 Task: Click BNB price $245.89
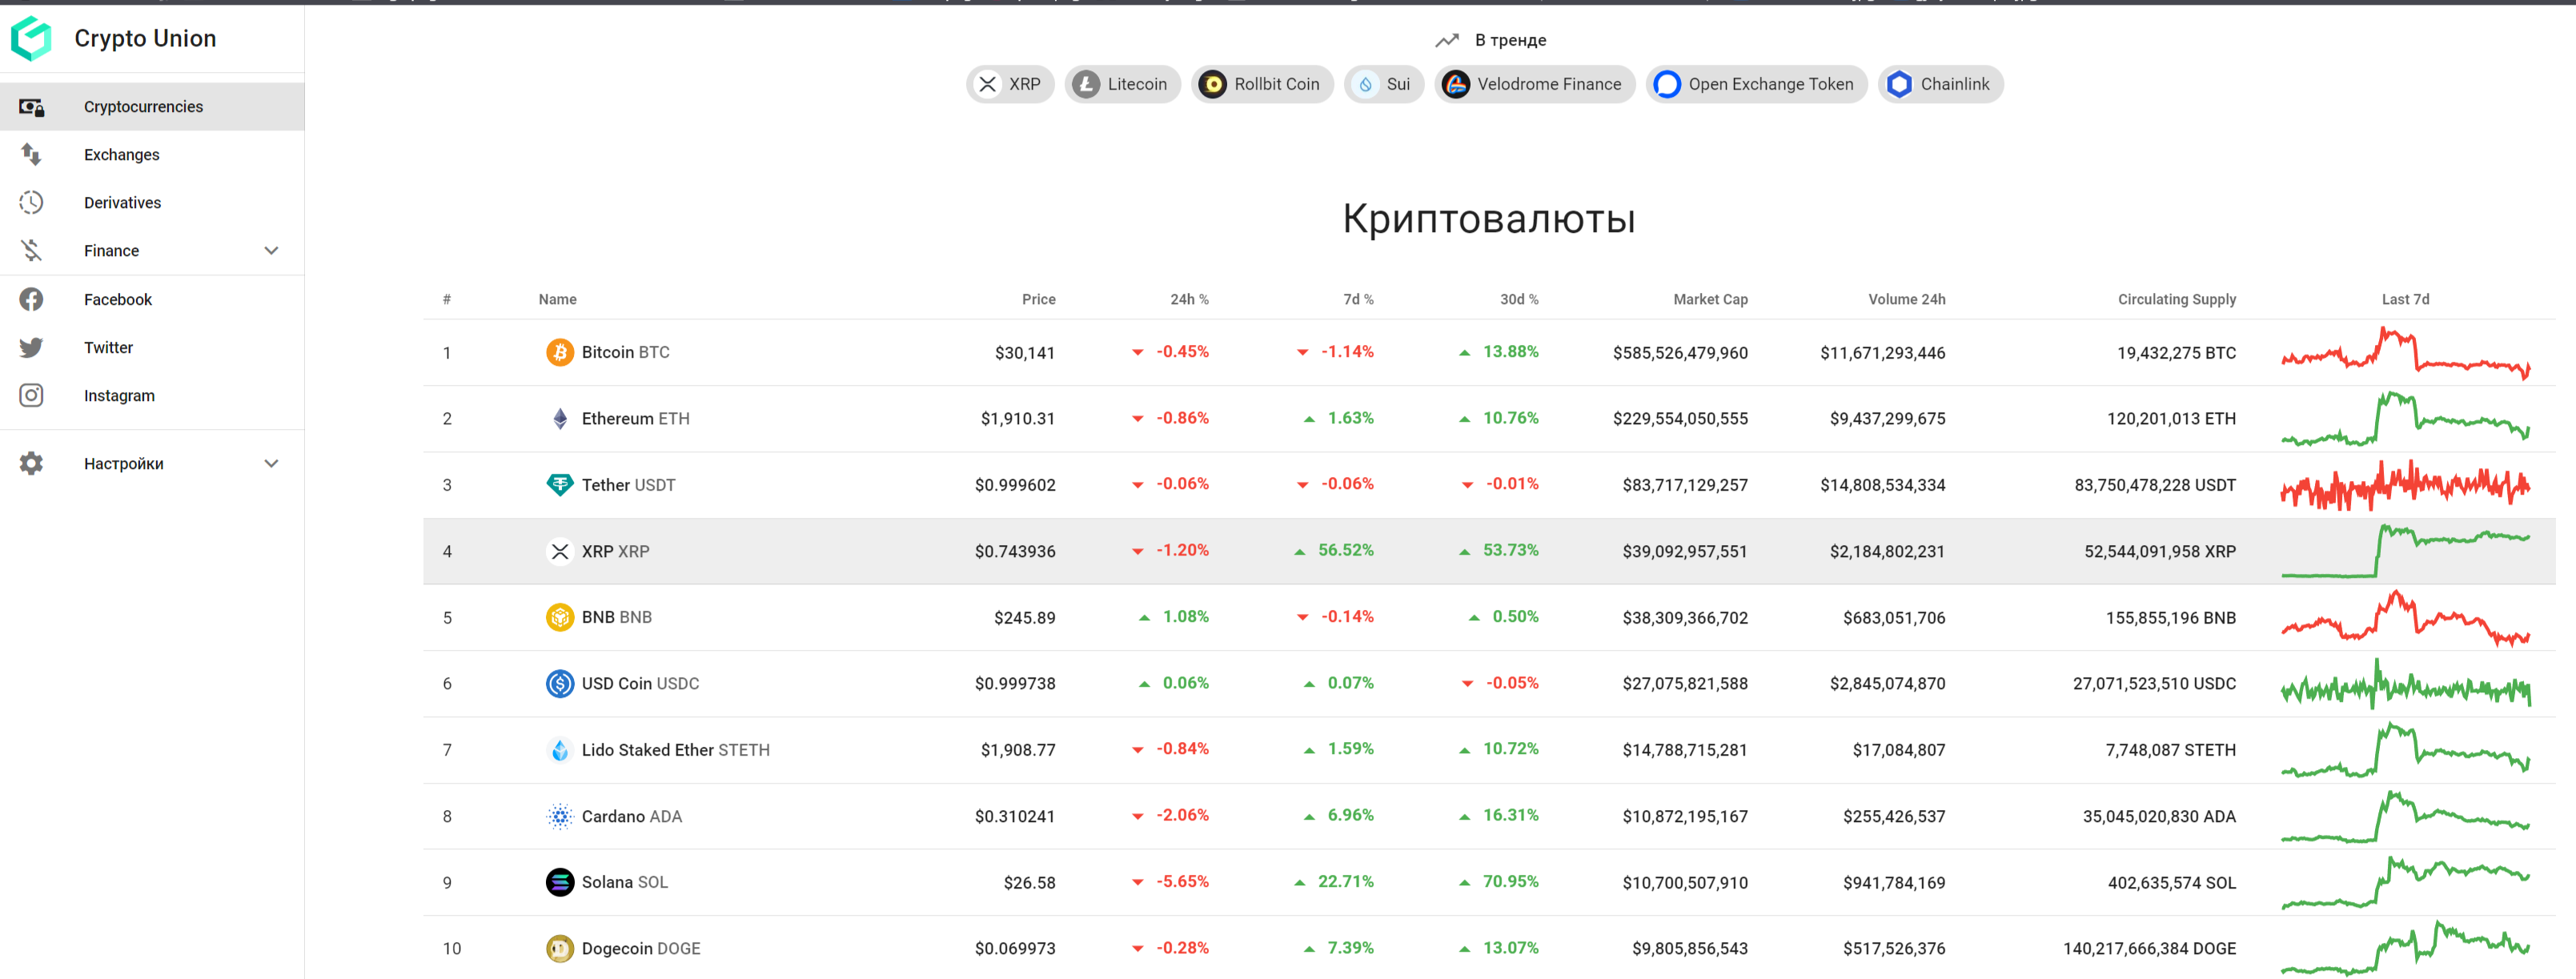(x=1024, y=617)
